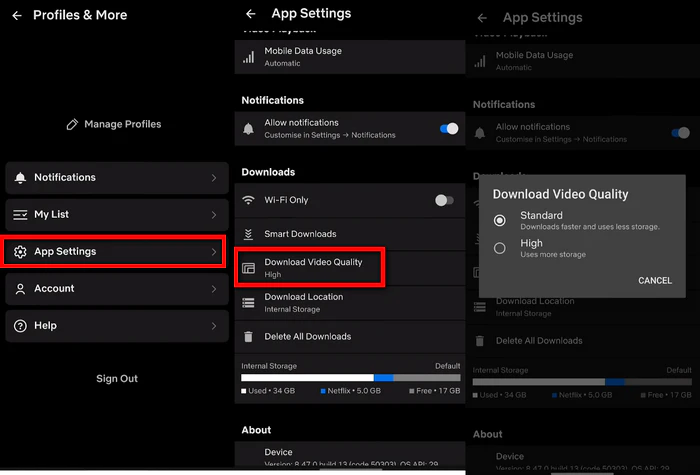The height and width of the screenshot is (475, 700).
Task: Open the Download Location setting
Action: 350,303
